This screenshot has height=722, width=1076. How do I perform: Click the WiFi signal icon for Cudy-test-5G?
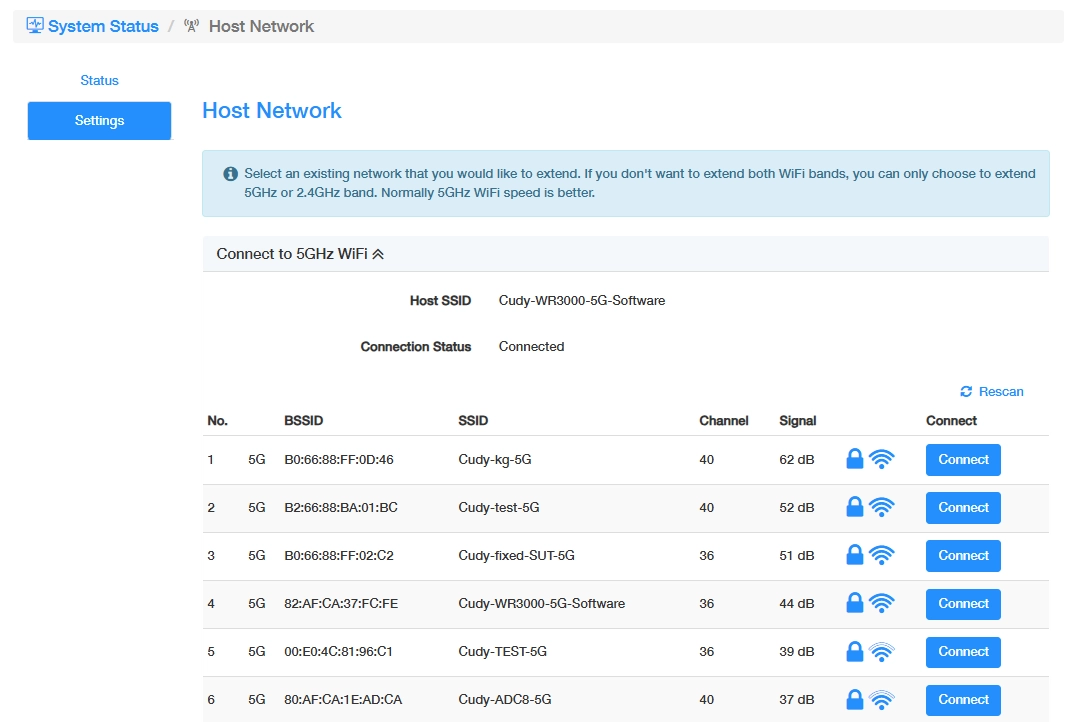(882, 506)
